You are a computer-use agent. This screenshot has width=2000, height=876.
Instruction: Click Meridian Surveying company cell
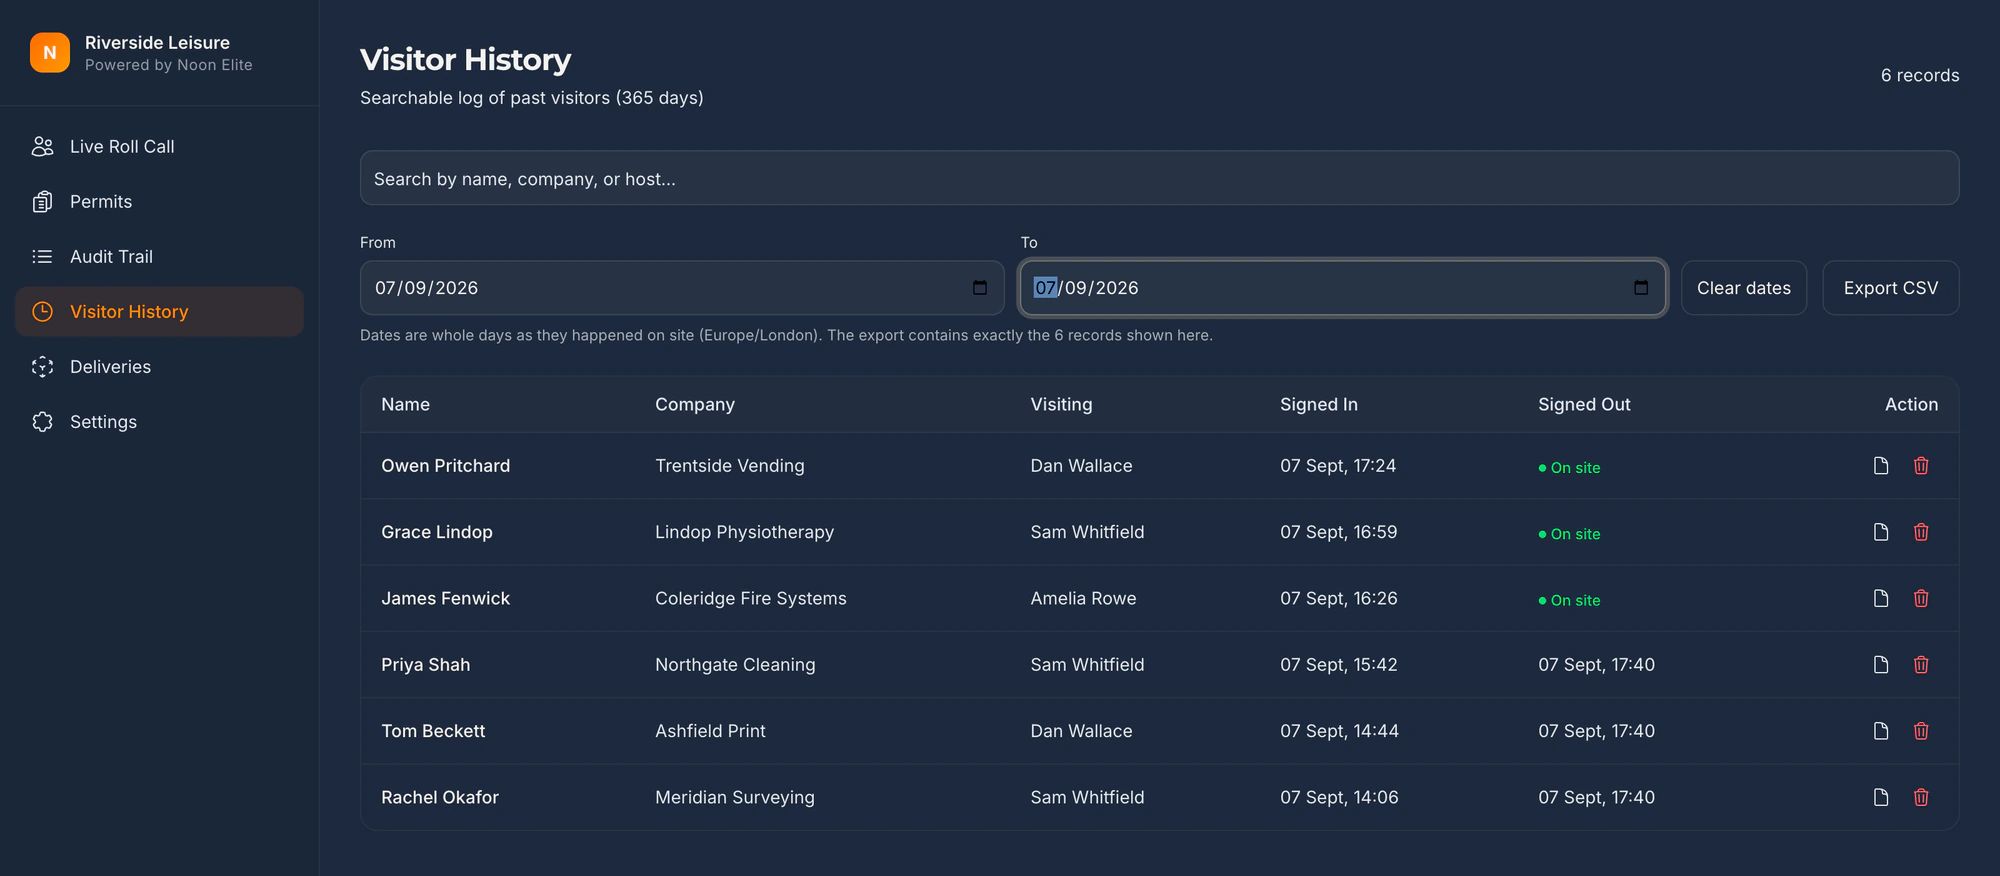pos(735,797)
